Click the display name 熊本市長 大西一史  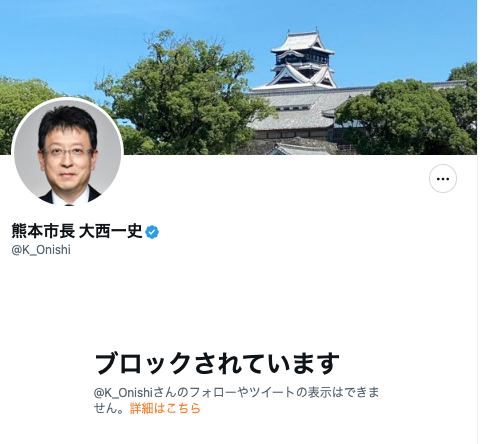pos(77,231)
